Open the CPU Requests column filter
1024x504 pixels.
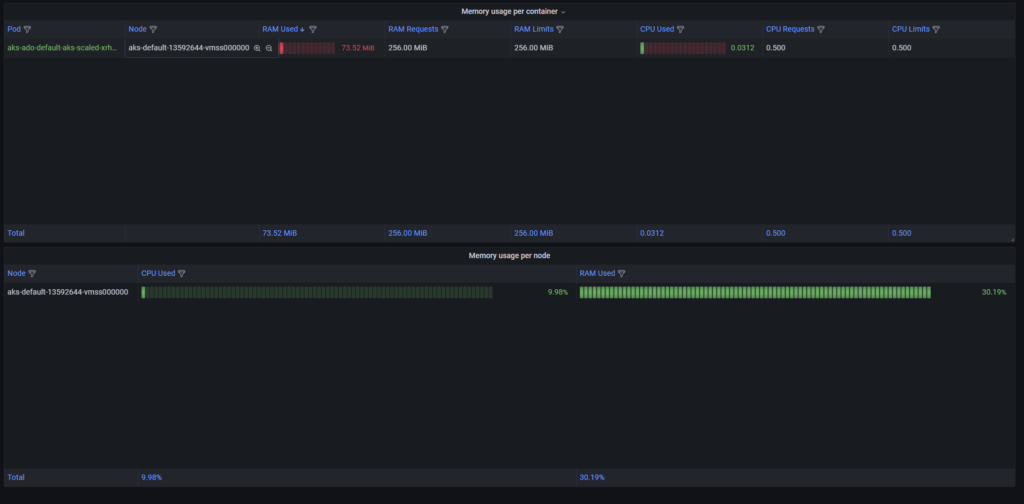821,29
